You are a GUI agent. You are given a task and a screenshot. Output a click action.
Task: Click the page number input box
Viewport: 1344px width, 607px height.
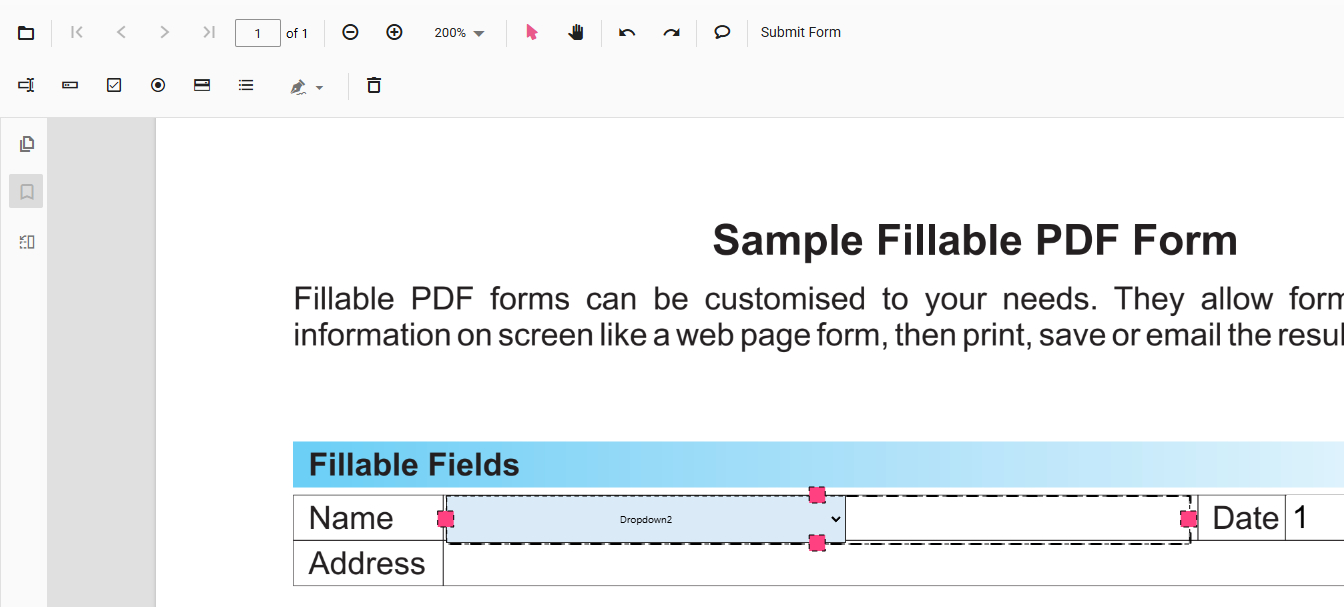(x=258, y=33)
